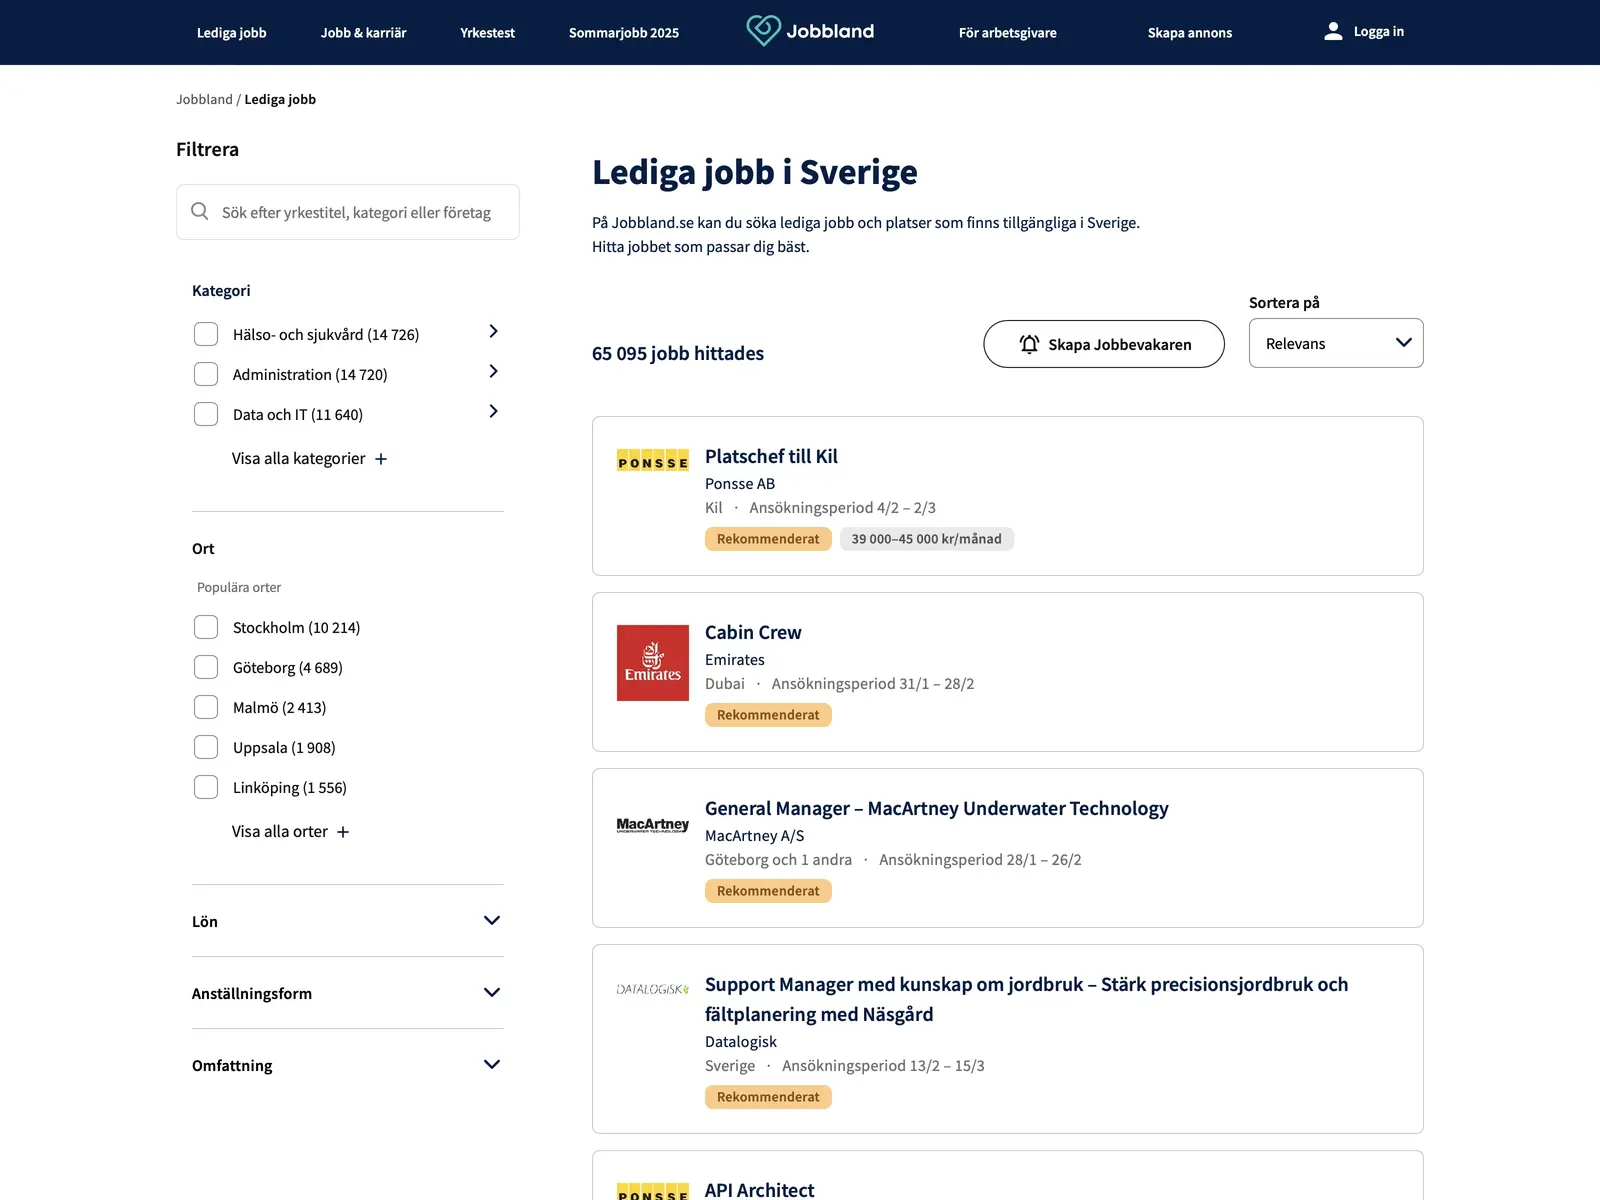Expand Data och IT subcategories arrow
This screenshot has width=1600, height=1200.
pyautogui.click(x=493, y=411)
